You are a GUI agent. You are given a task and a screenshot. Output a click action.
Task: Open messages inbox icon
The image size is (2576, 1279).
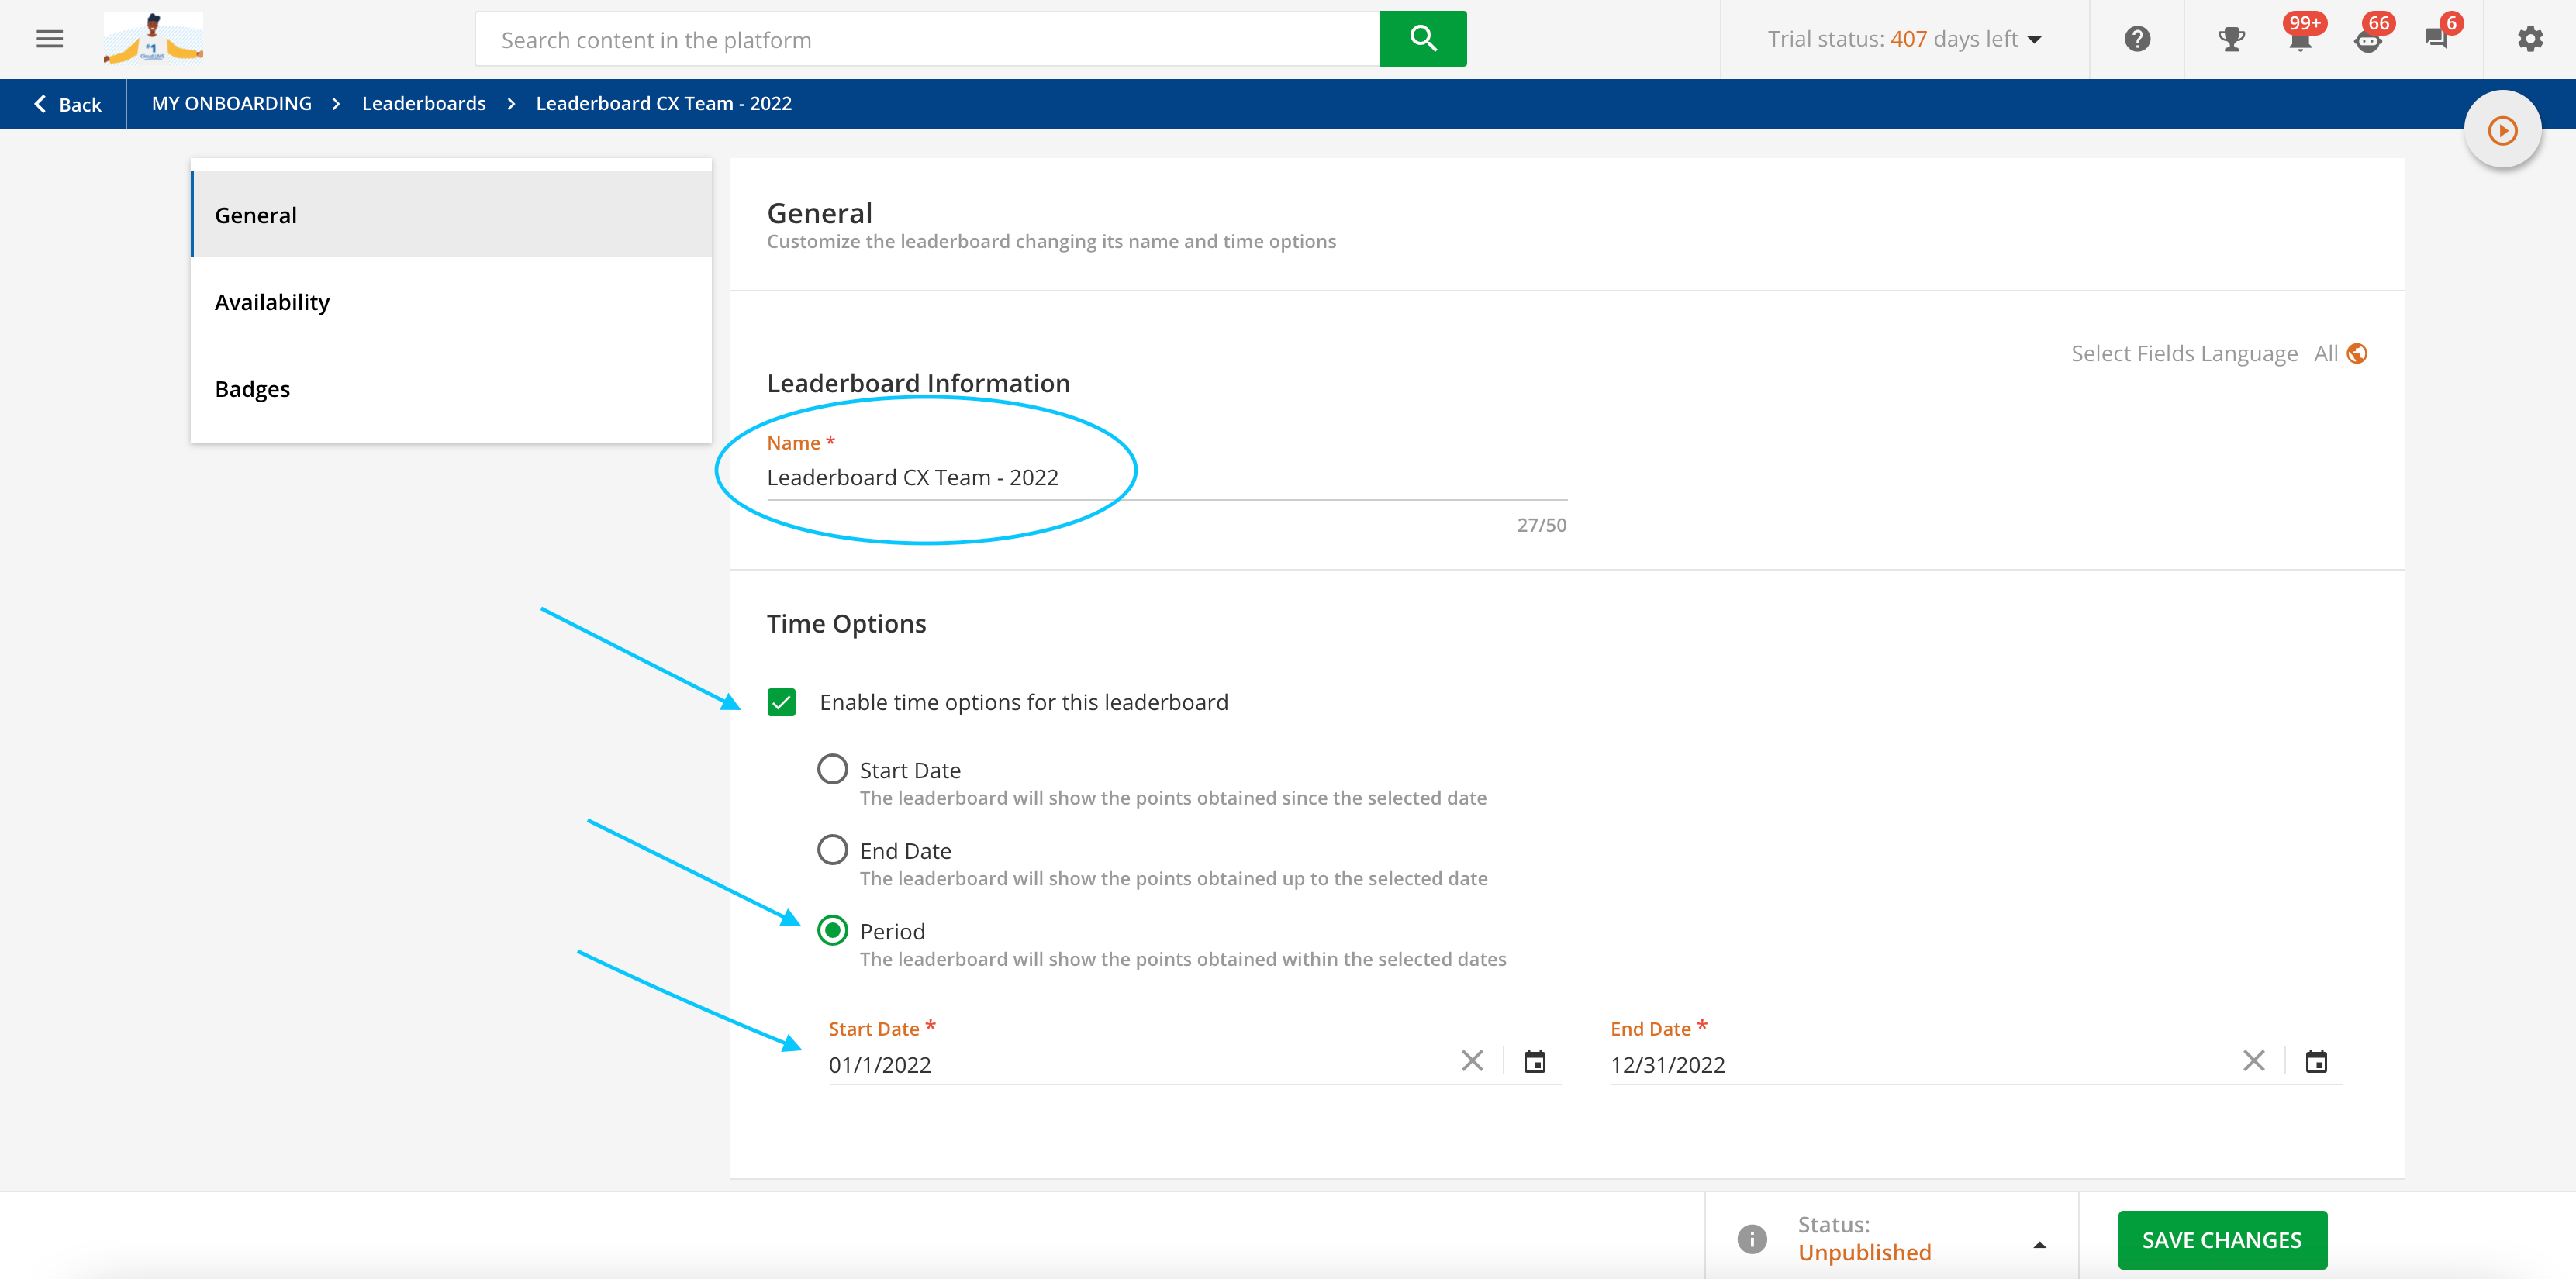click(2438, 38)
